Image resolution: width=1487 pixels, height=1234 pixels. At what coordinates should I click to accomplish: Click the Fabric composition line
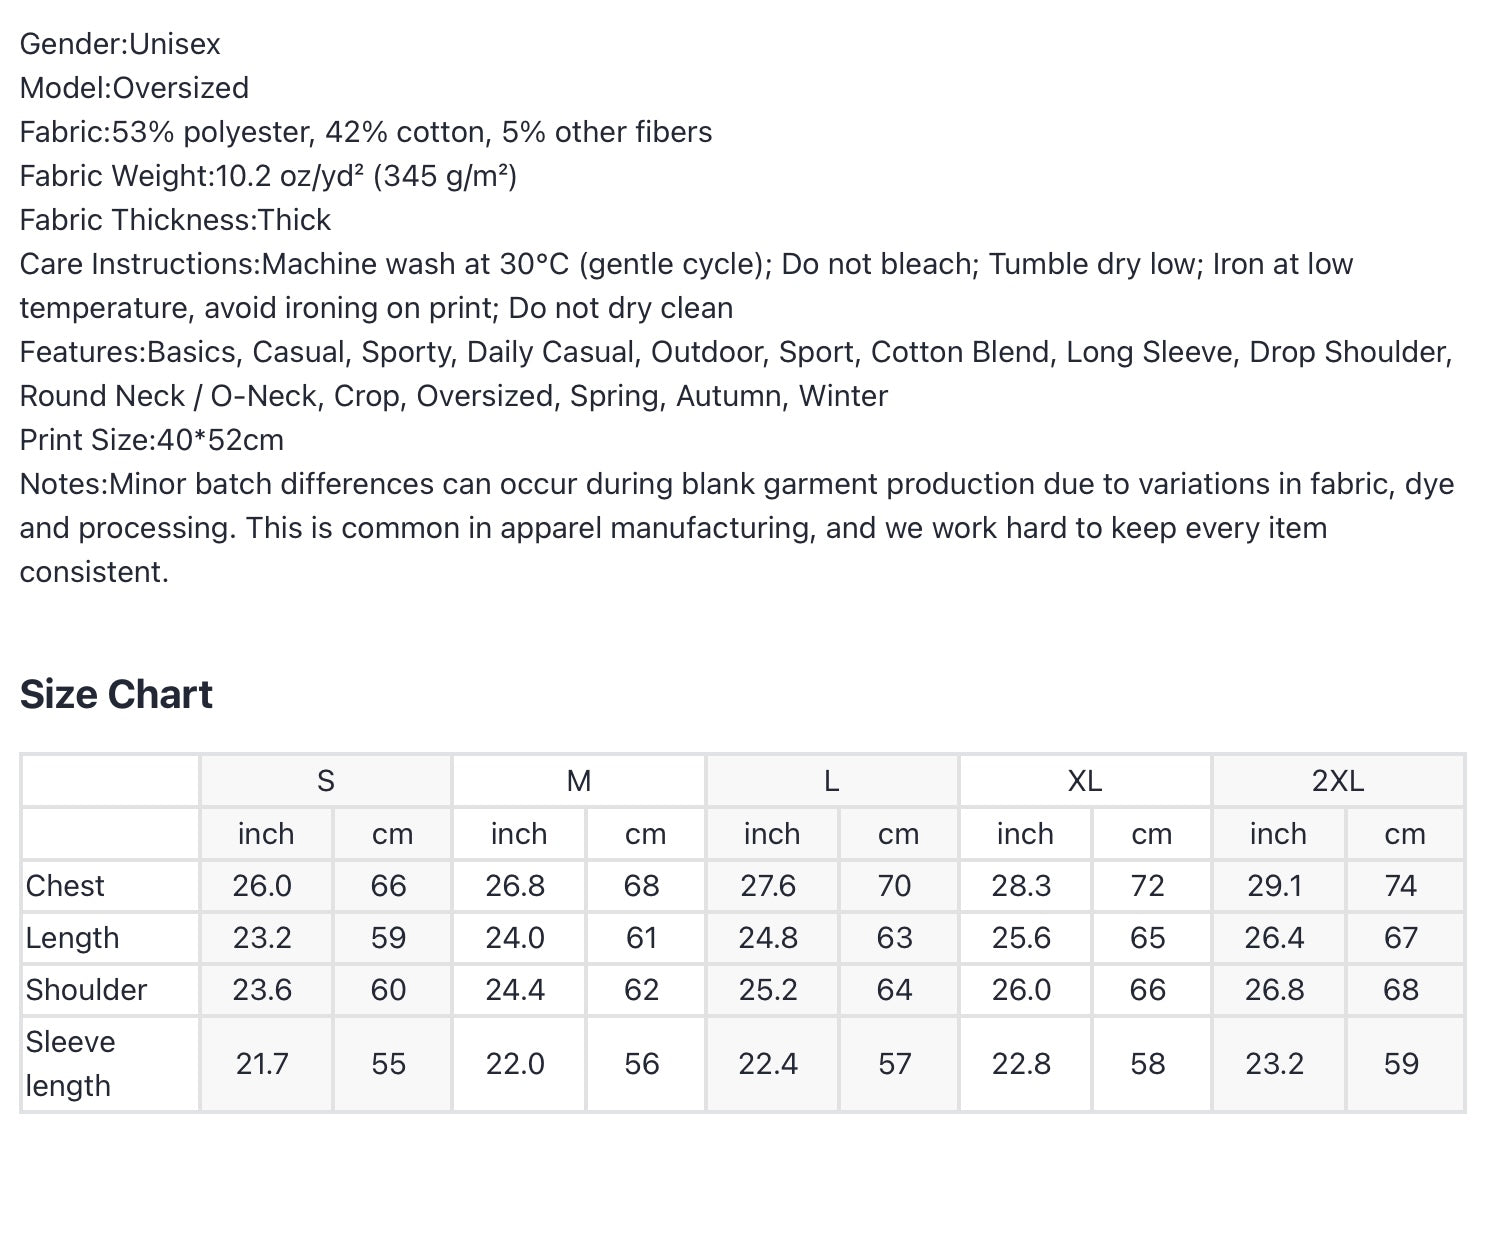pos(366,132)
